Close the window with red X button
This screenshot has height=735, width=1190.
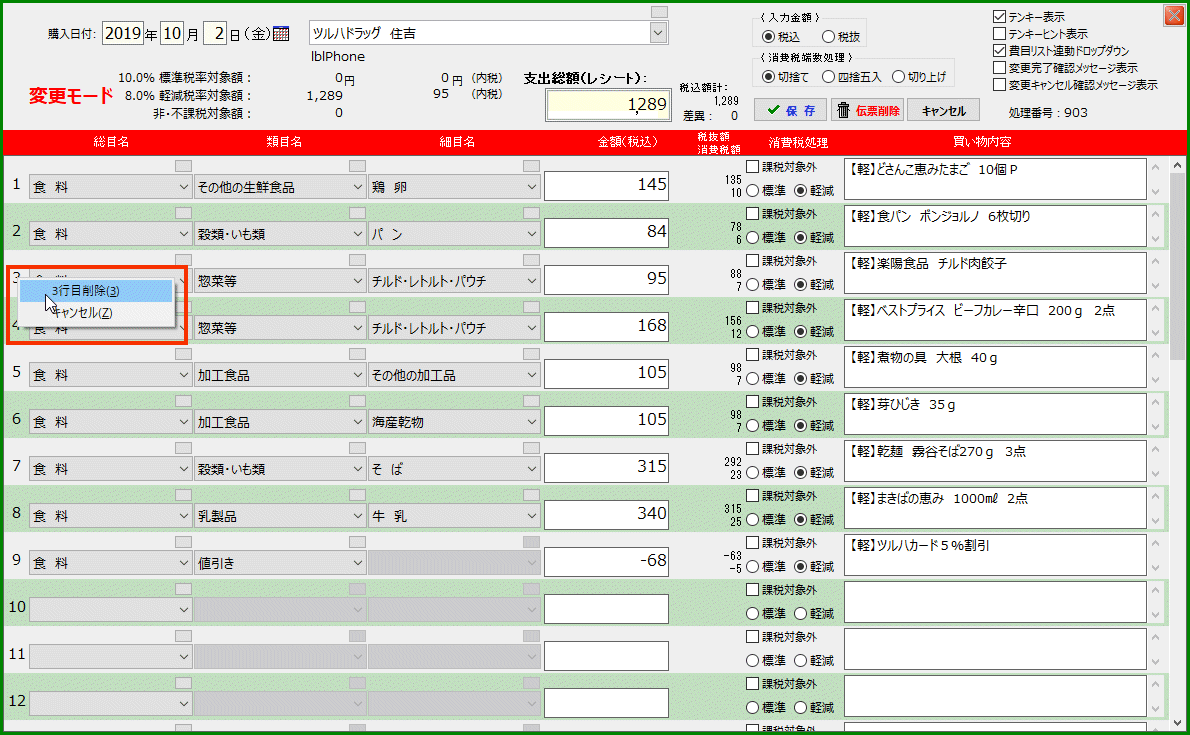pyautogui.click(x=1173, y=15)
